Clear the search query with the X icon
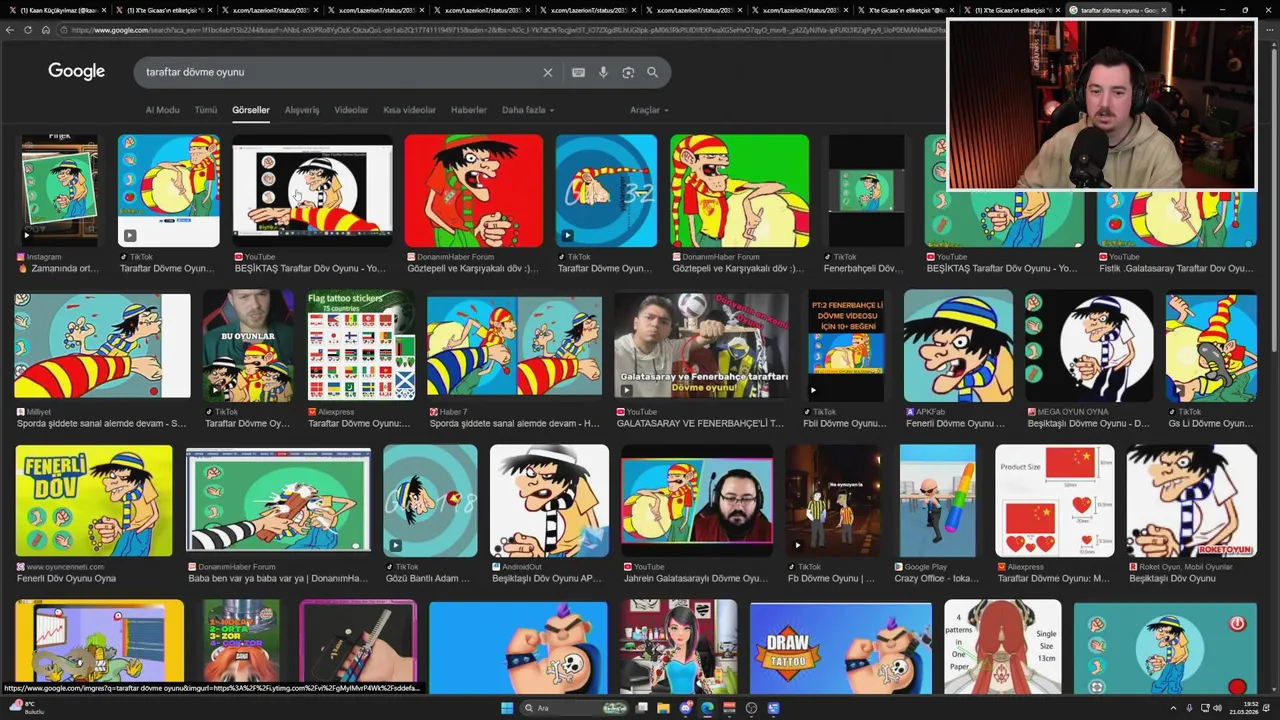Viewport: 1280px width, 720px height. click(547, 72)
